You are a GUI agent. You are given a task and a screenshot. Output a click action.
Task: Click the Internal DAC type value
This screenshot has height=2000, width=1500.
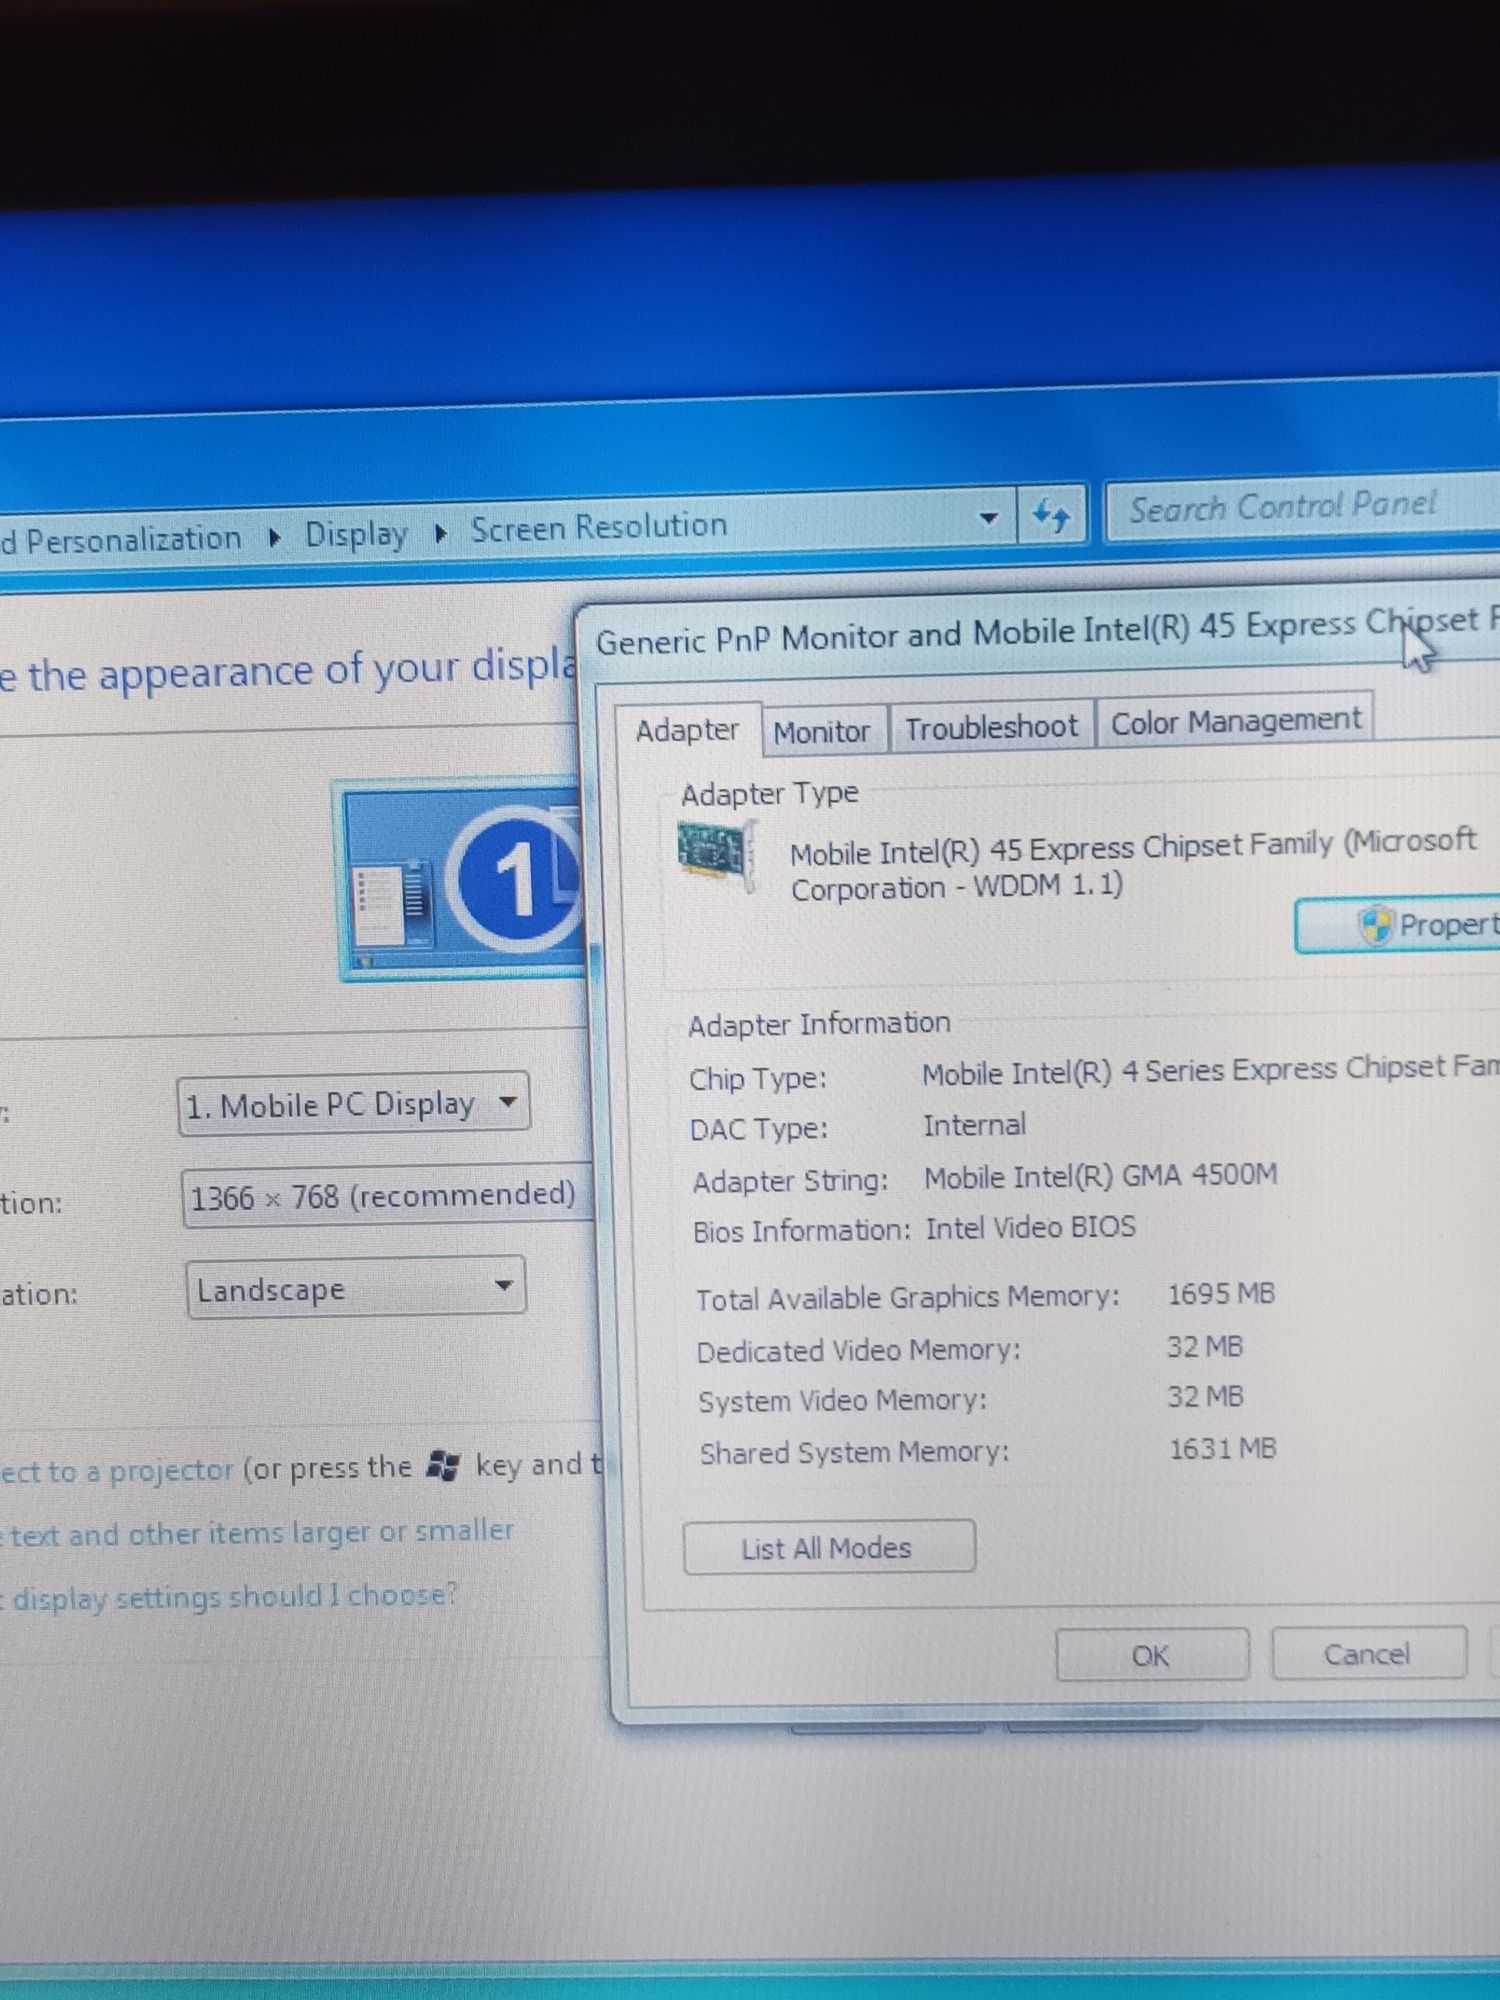click(974, 1126)
